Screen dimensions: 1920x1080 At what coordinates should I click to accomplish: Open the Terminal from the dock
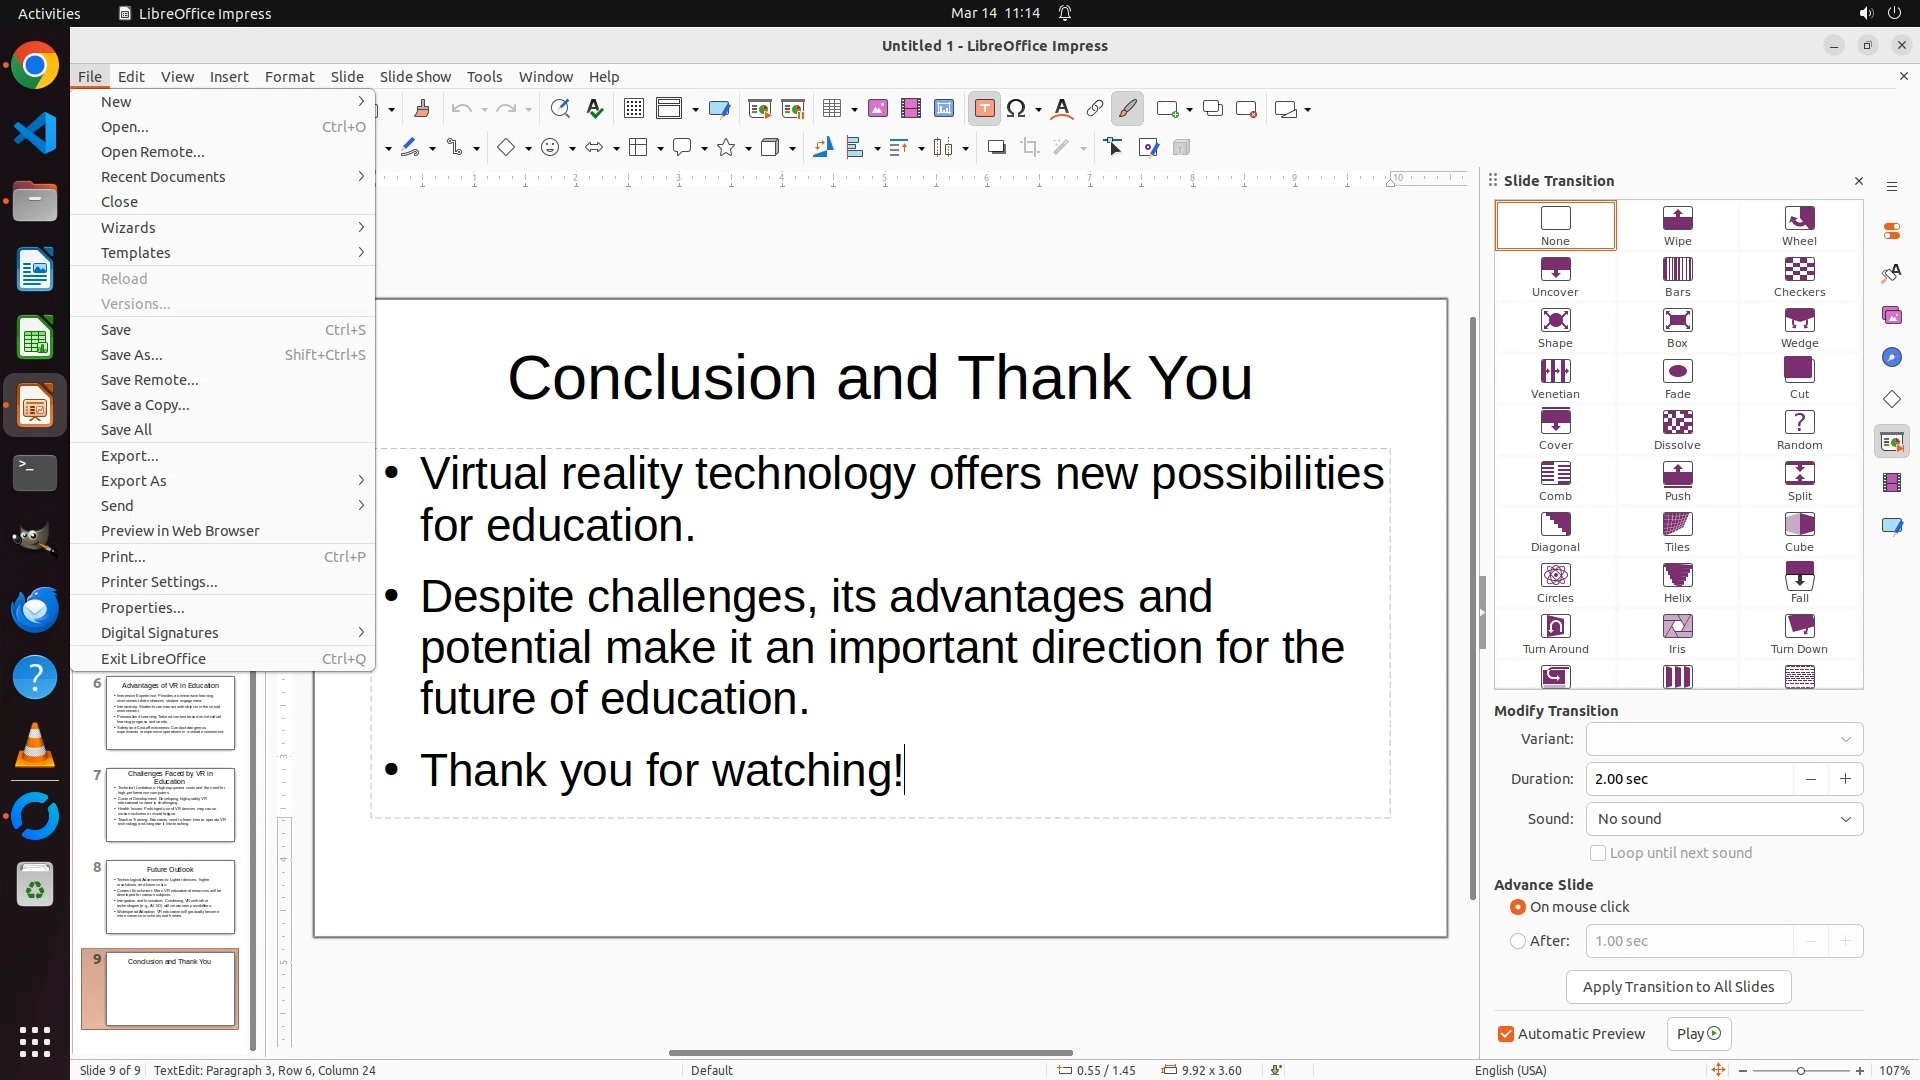pos(35,473)
